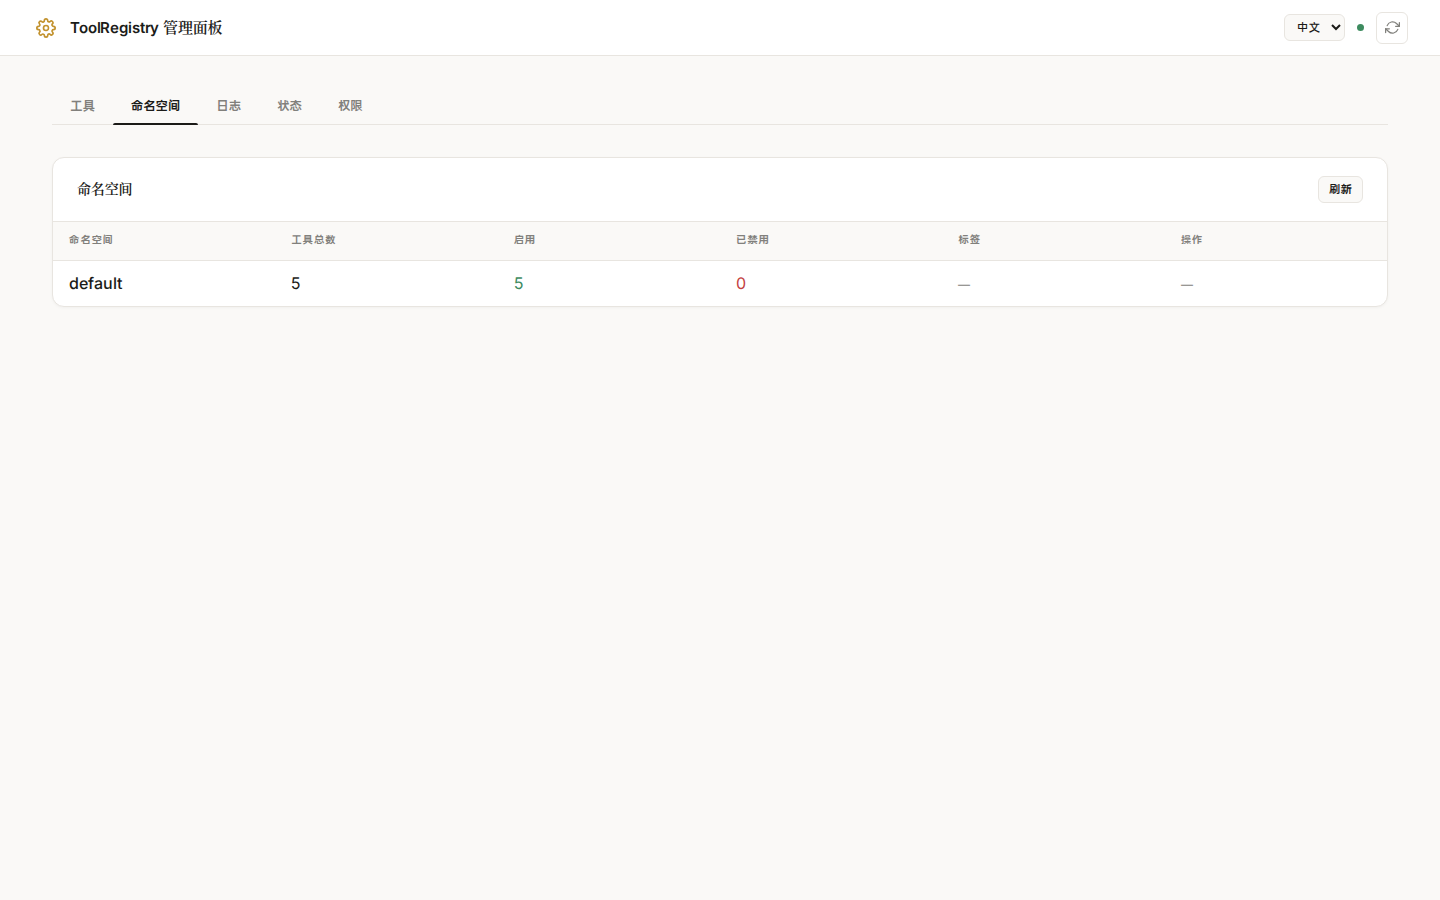Click the green connection status dot
This screenshot has width=1440, height=900.
pos(1360,28)
